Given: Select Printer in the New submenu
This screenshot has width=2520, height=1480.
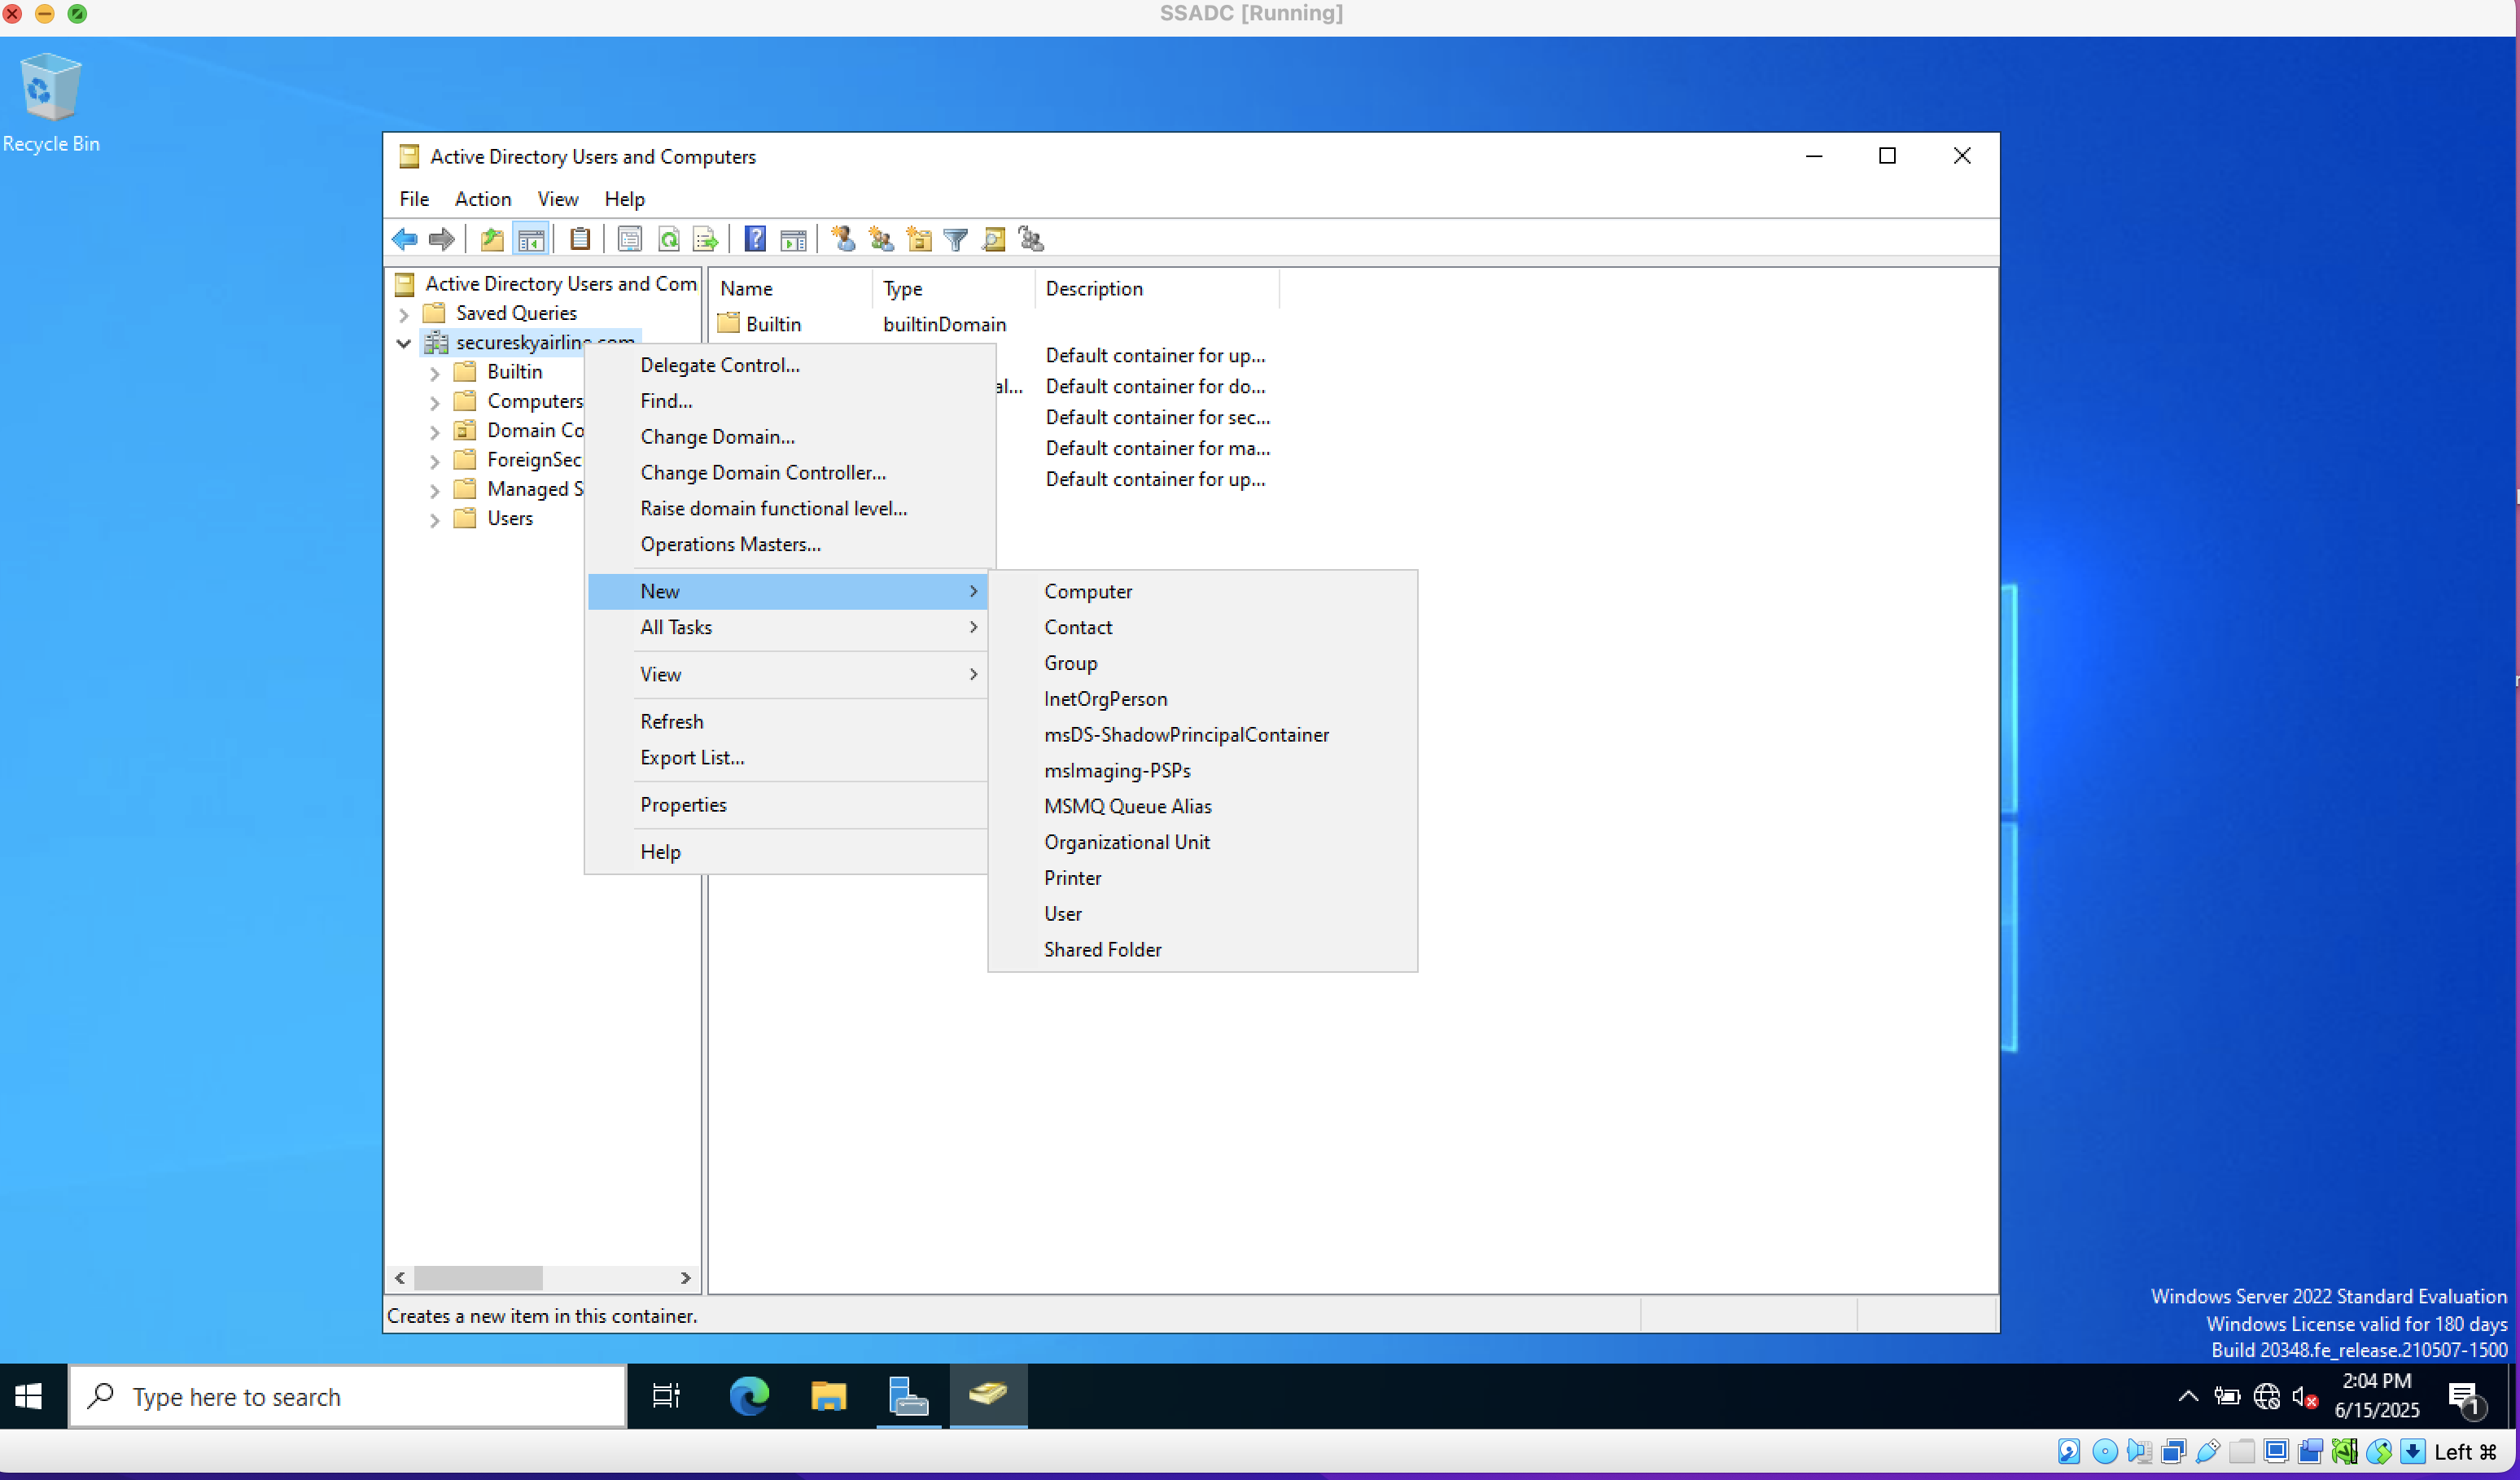Looking at the screenshot, I should [x=1202, y=878].
